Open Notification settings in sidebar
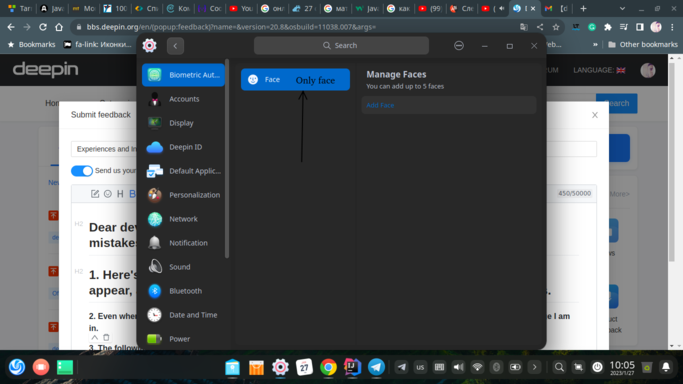 tap(183, 243)
